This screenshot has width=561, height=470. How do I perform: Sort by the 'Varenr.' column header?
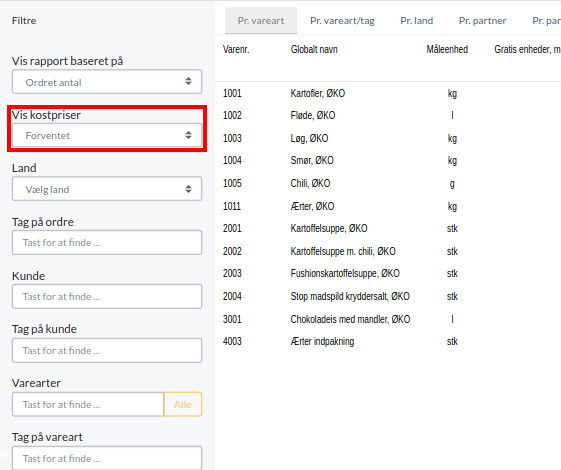tap(236, 49)
